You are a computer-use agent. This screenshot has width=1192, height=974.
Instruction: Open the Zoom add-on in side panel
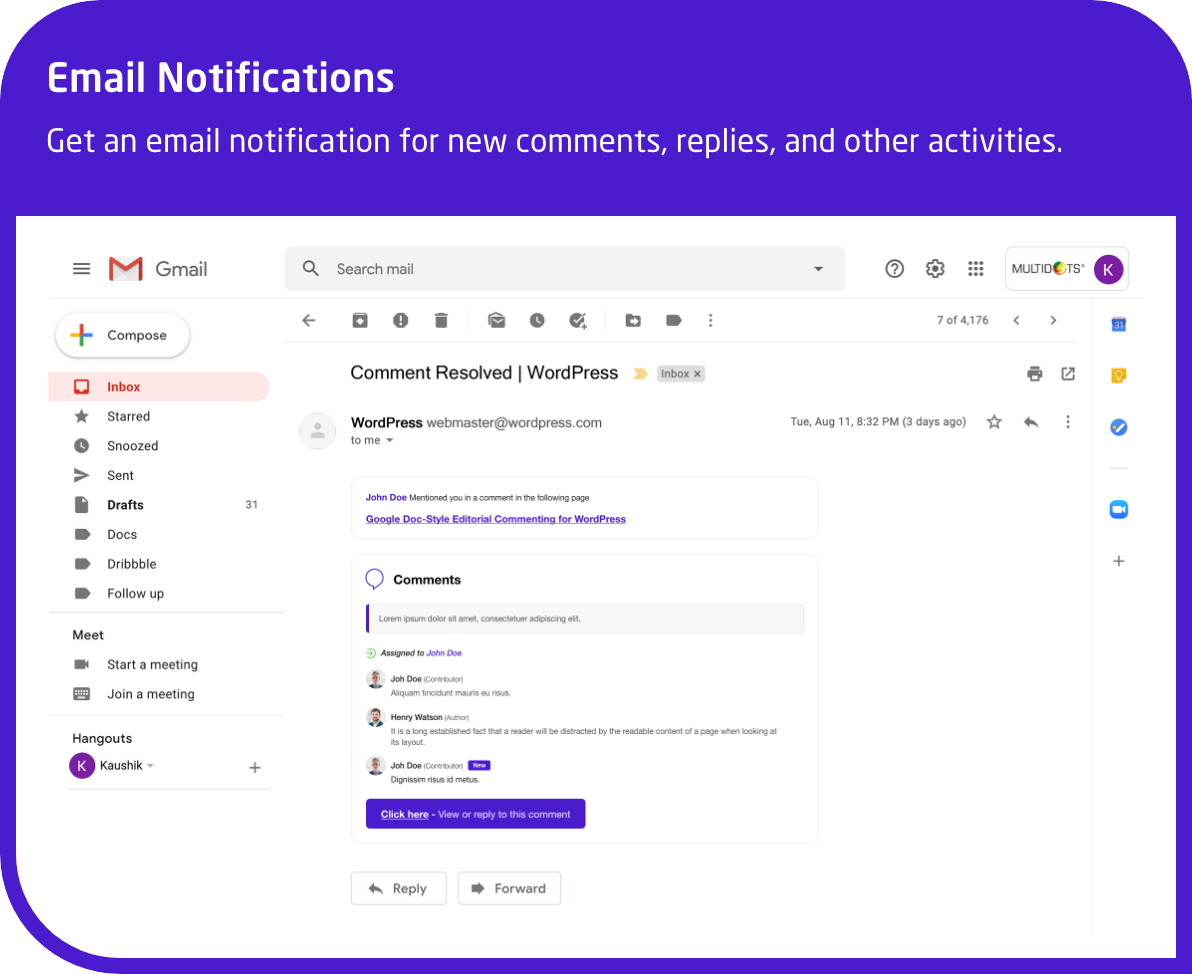tap(1119, 509)
